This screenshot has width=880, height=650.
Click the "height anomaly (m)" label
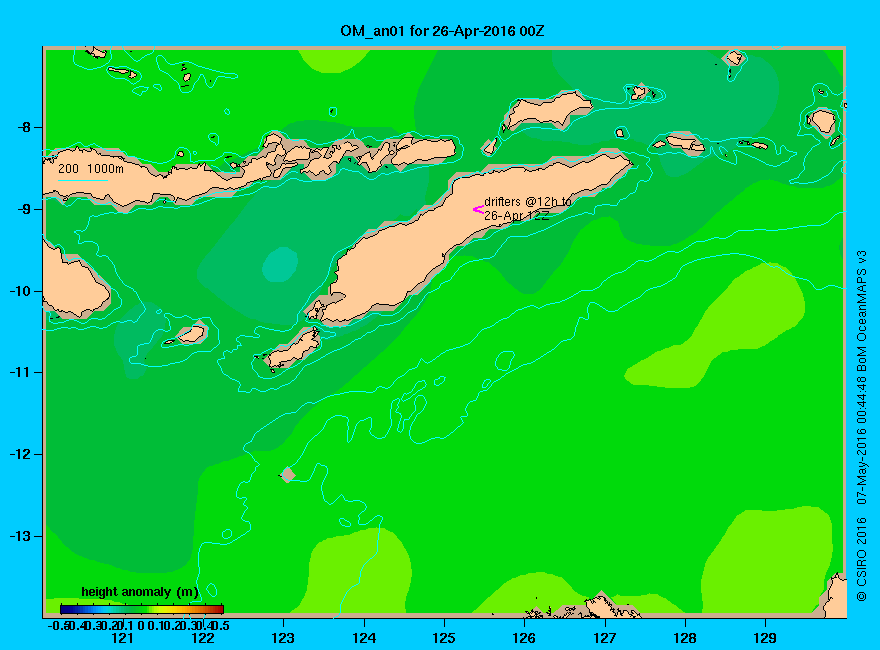(140, 592)
